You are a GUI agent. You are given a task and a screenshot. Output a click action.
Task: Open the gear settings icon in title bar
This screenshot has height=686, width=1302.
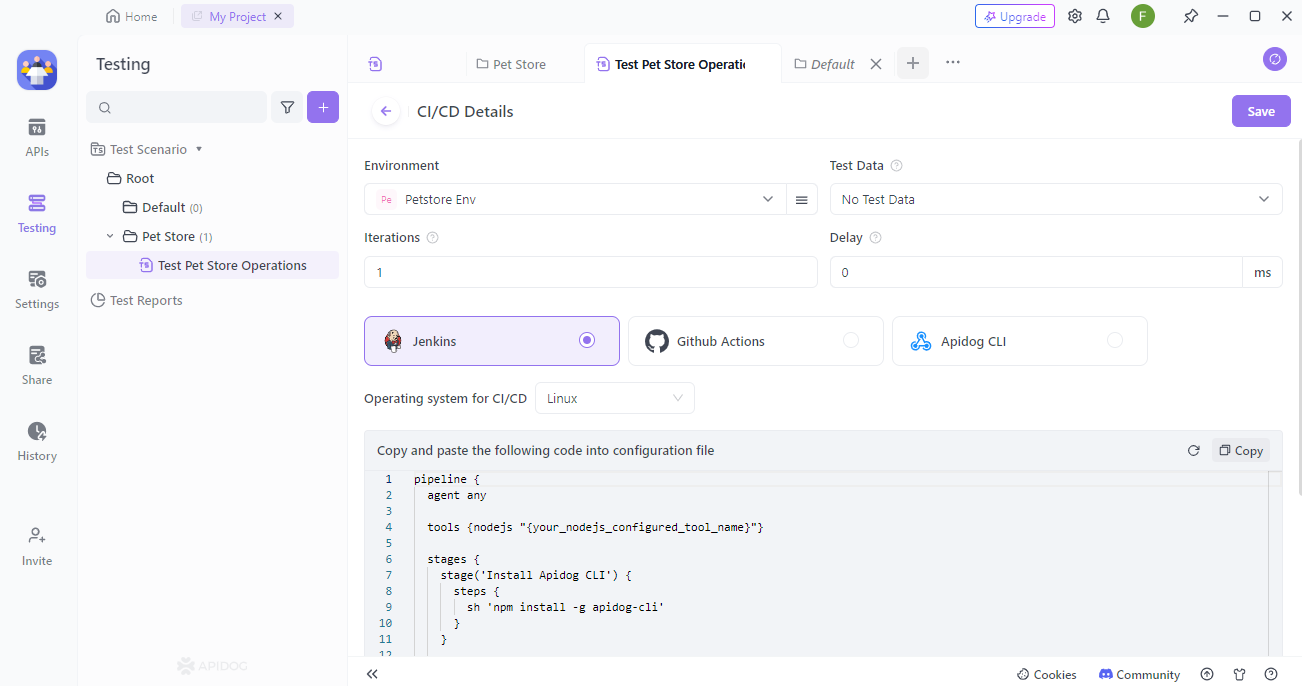click(x=1075, y=16)
